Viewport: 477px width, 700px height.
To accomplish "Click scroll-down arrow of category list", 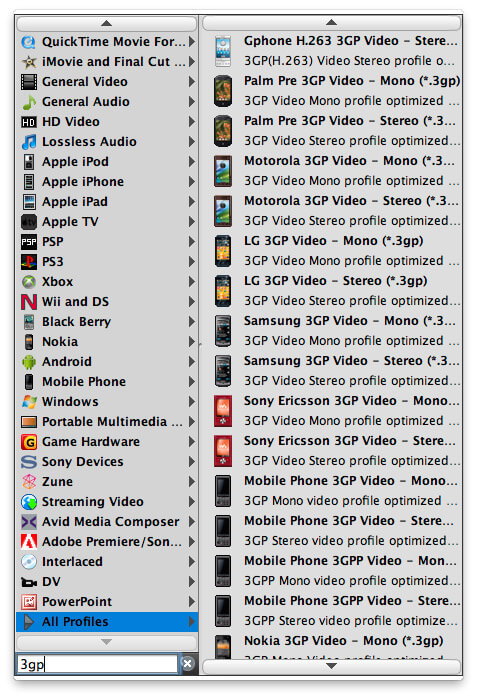I will (106, 642).
